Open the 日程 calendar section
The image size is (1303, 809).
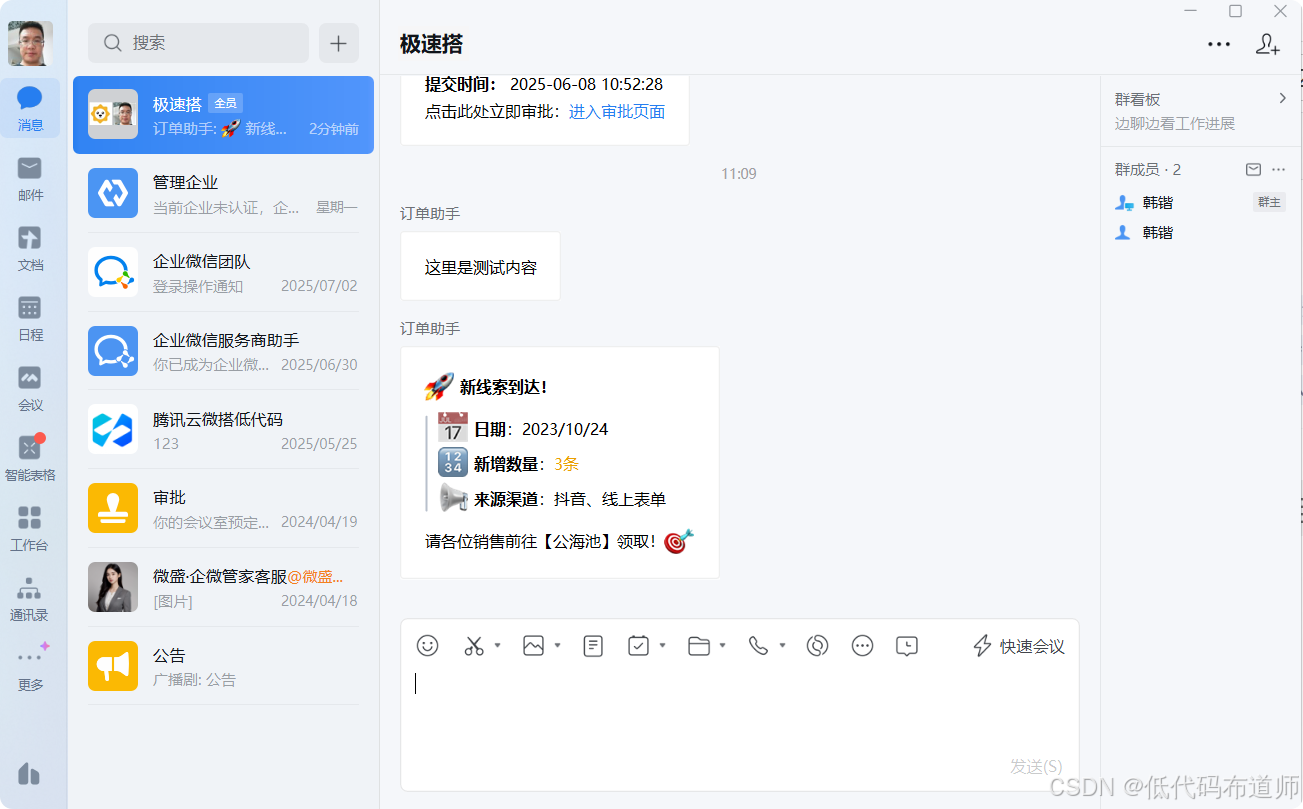(x=30, y=318)
